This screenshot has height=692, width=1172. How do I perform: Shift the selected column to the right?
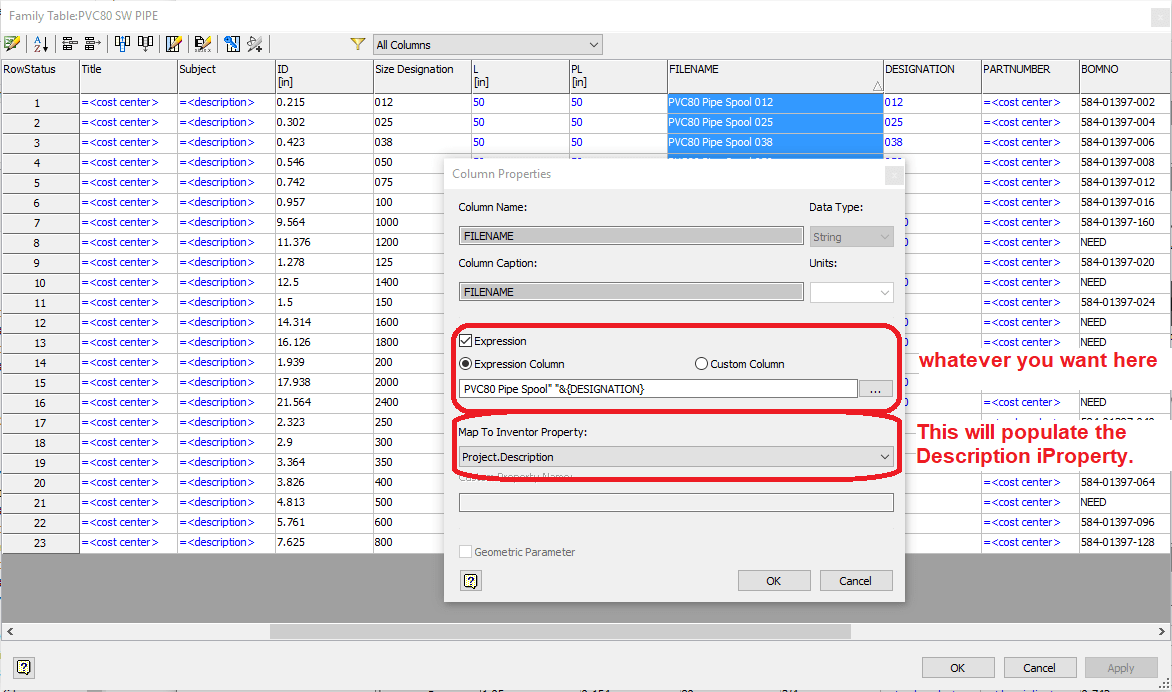click(x=92, y=44)
